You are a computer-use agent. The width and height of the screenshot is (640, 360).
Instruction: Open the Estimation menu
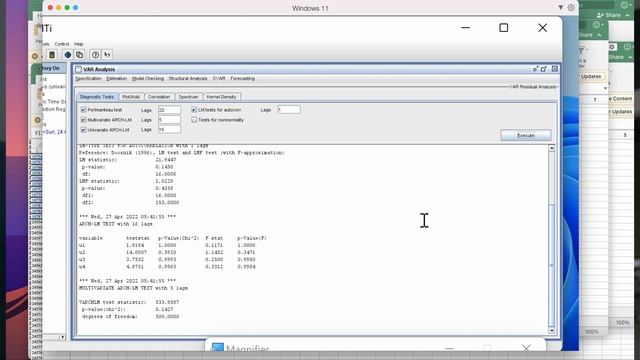(x=117, y=78)
